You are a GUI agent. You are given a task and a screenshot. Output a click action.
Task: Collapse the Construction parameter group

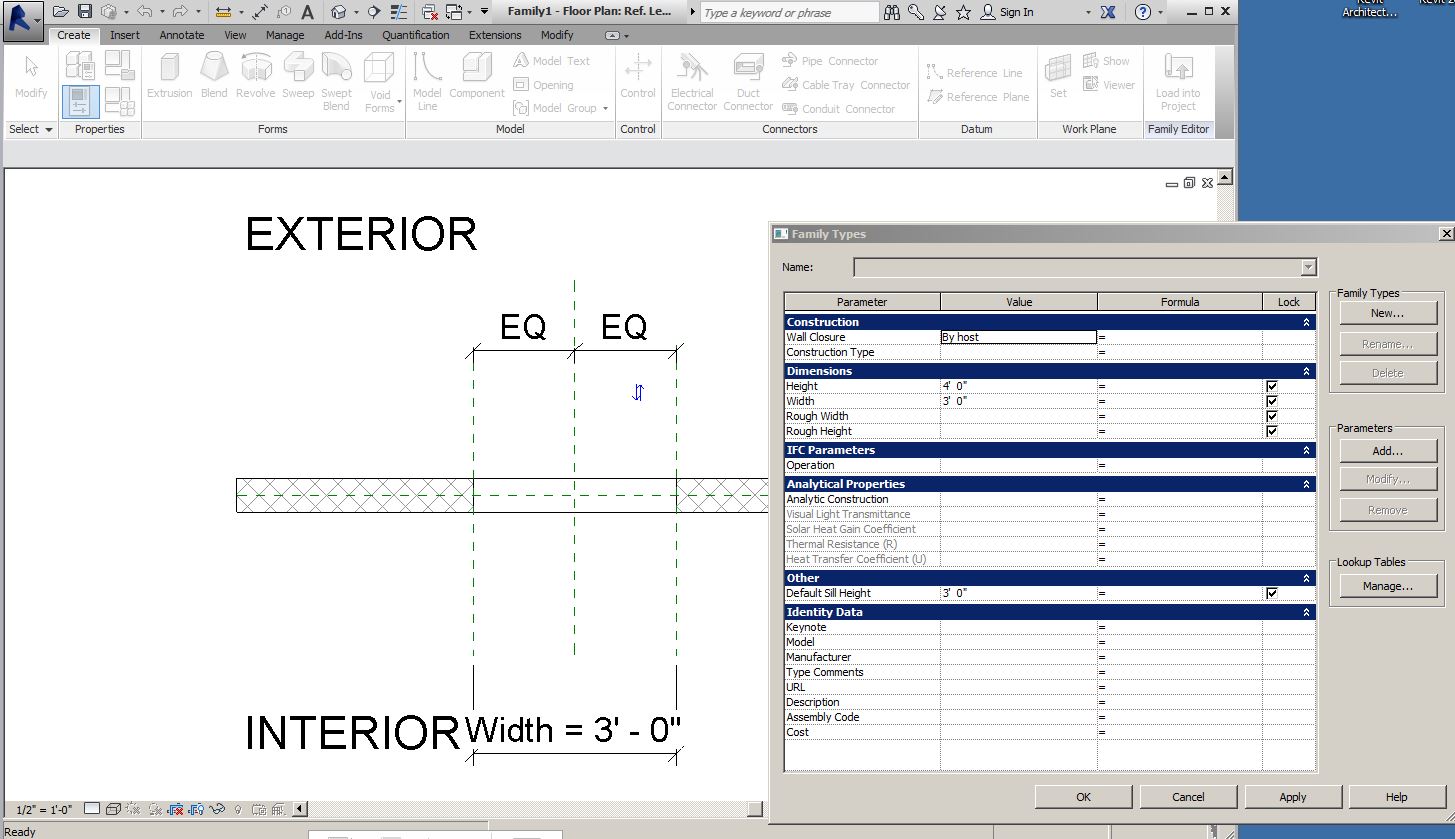(1306, 322)
